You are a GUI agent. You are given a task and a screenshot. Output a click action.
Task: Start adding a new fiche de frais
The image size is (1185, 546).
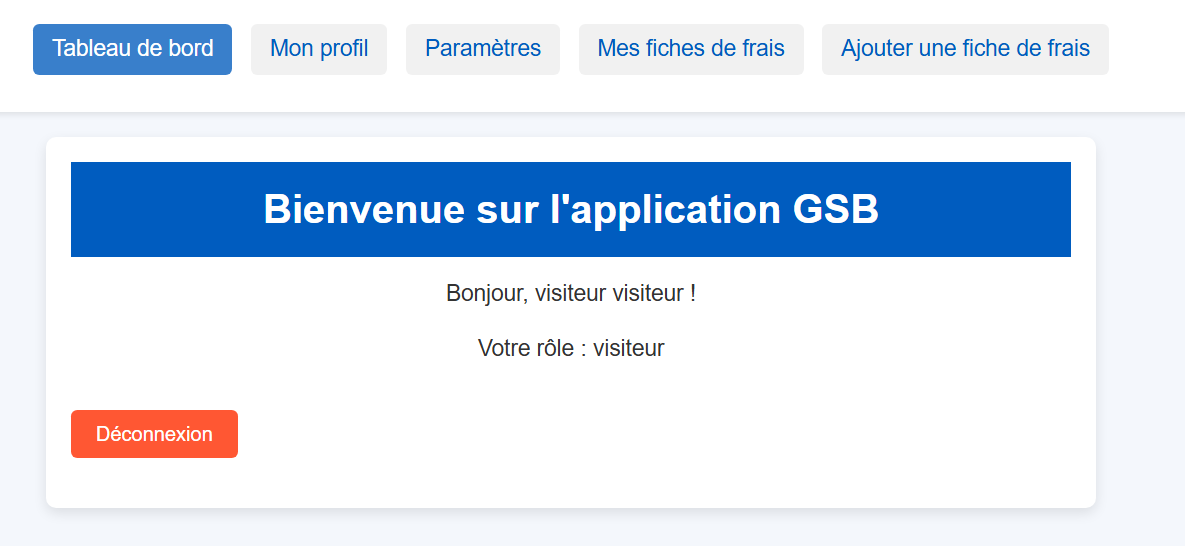tap(965, 49)
